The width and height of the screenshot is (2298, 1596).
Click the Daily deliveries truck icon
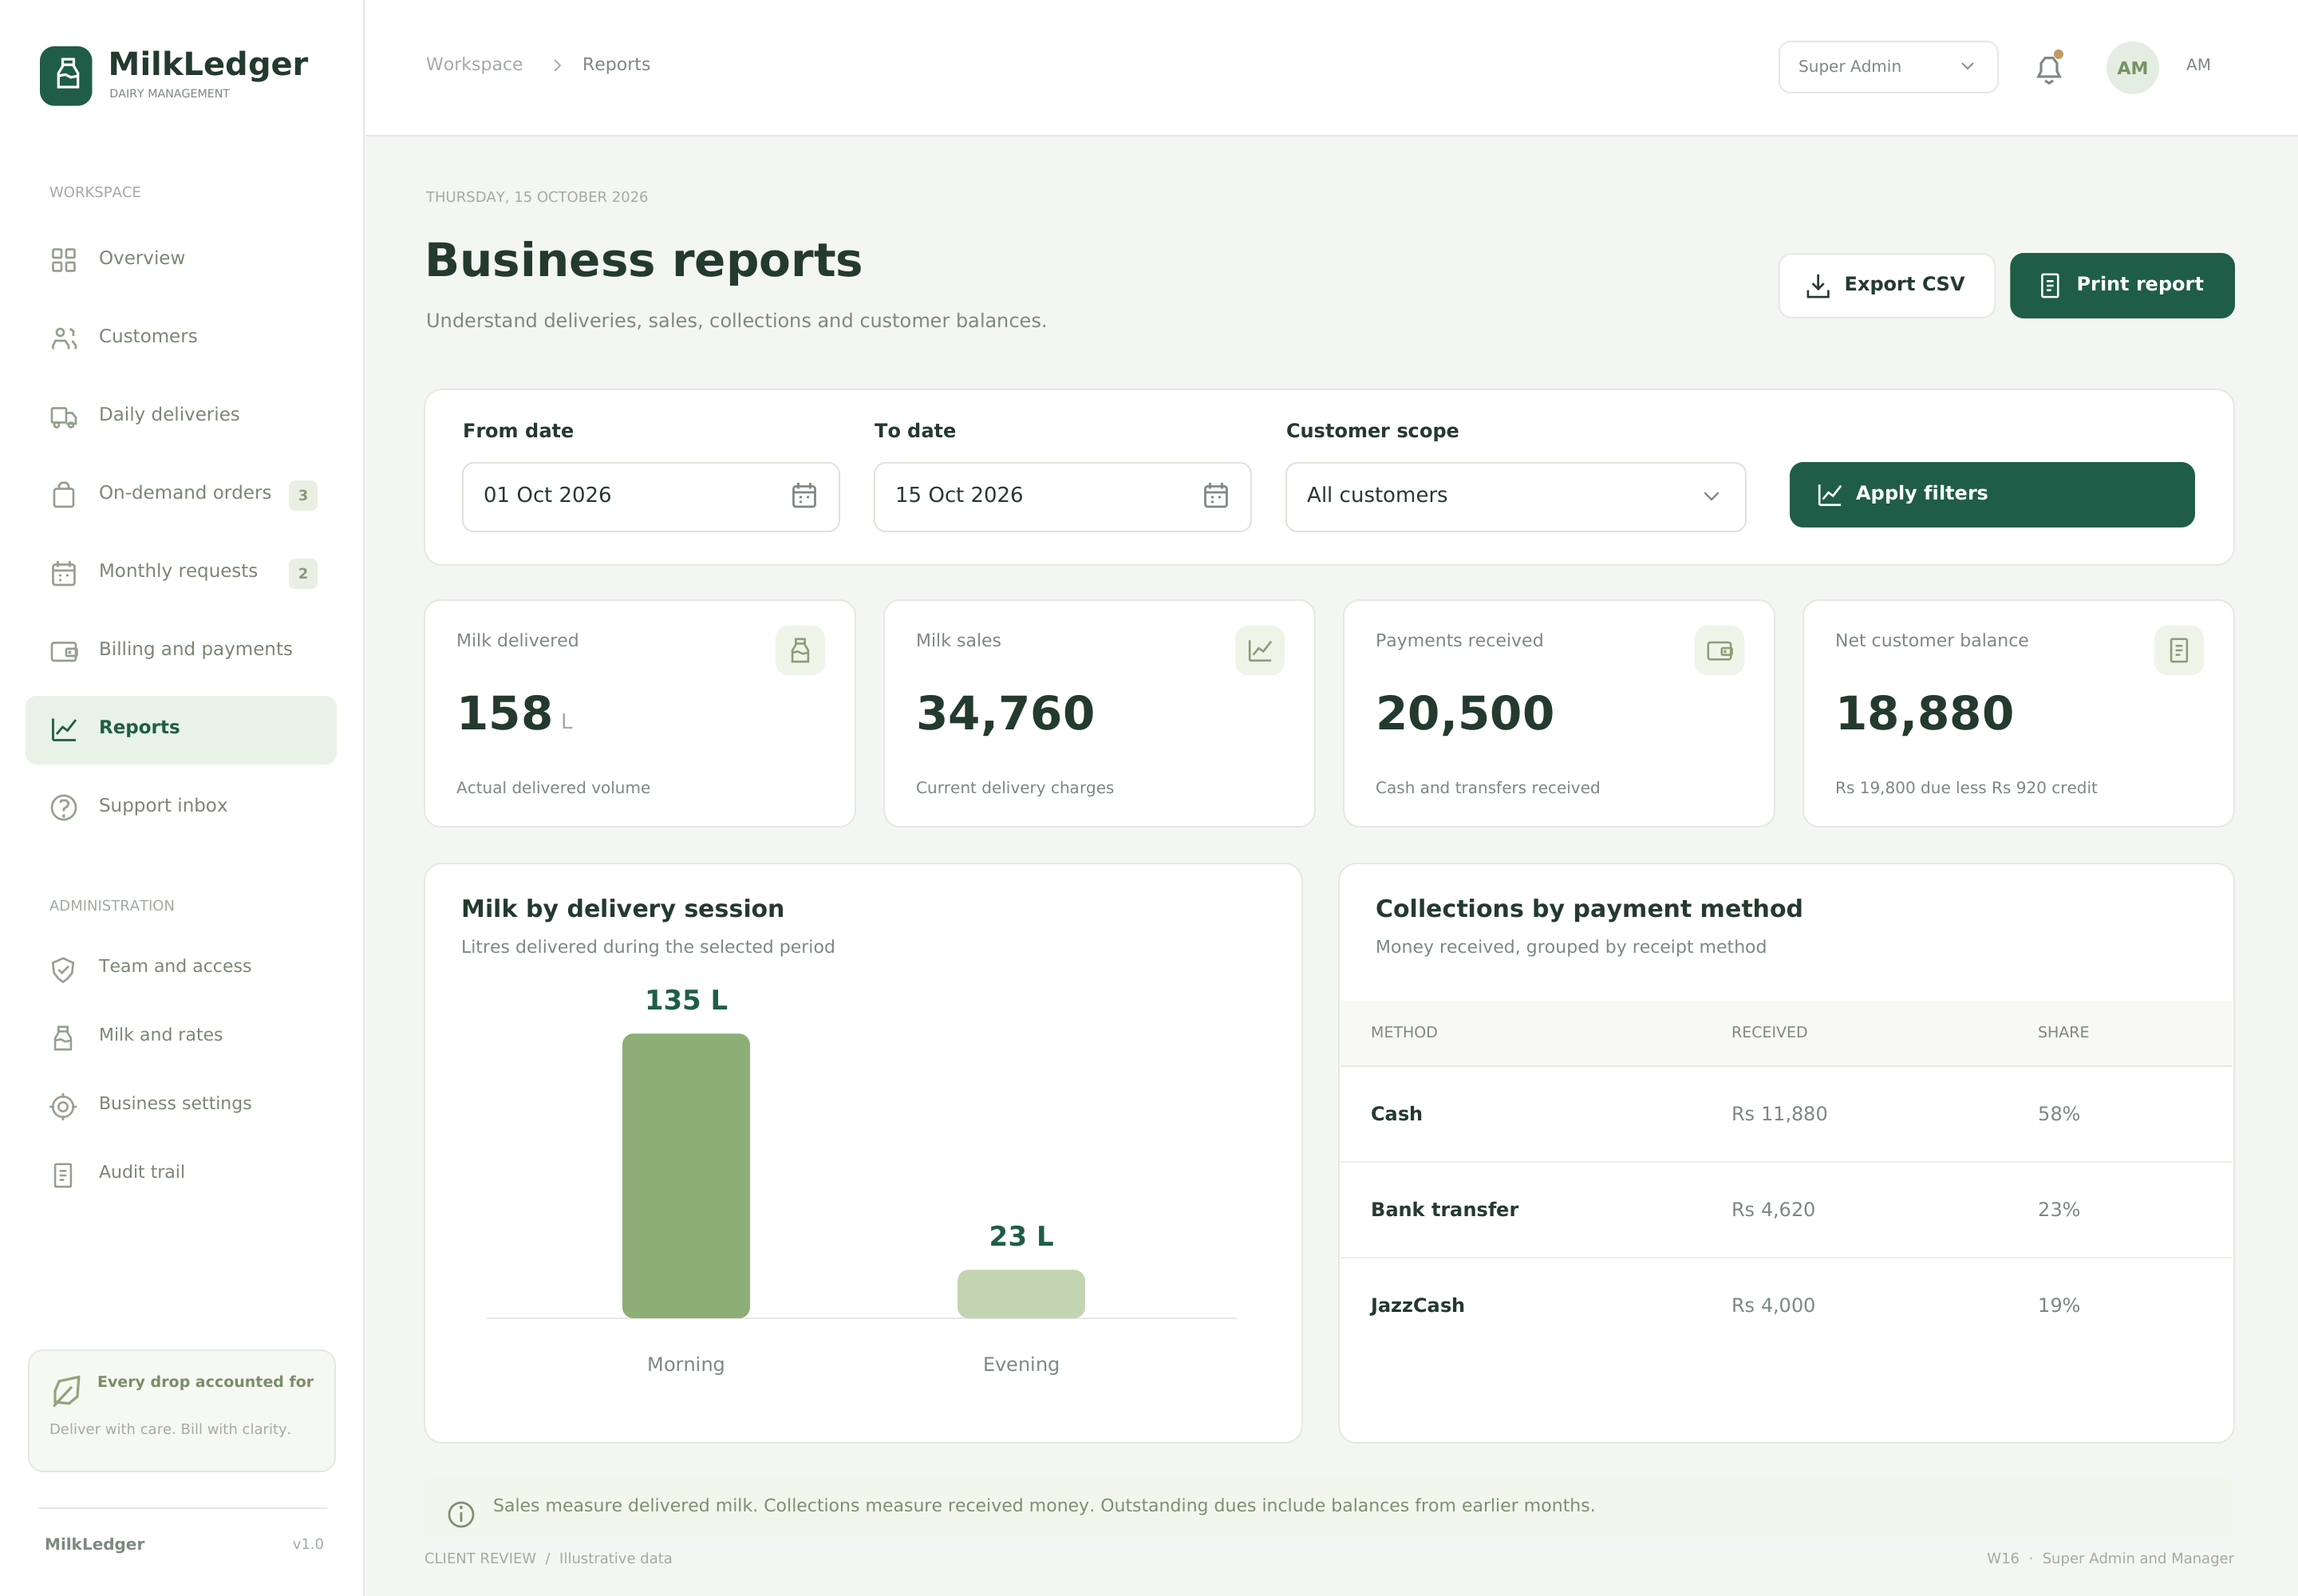[64, 417]
